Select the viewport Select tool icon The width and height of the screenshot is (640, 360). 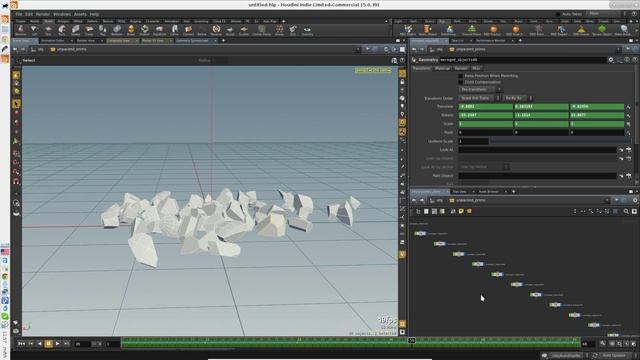pos(16,103)
